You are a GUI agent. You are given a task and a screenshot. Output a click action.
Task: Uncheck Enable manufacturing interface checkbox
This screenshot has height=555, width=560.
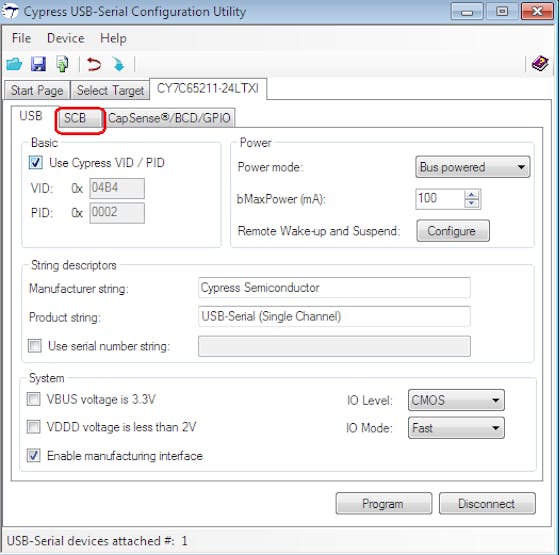tap(34, 456)
